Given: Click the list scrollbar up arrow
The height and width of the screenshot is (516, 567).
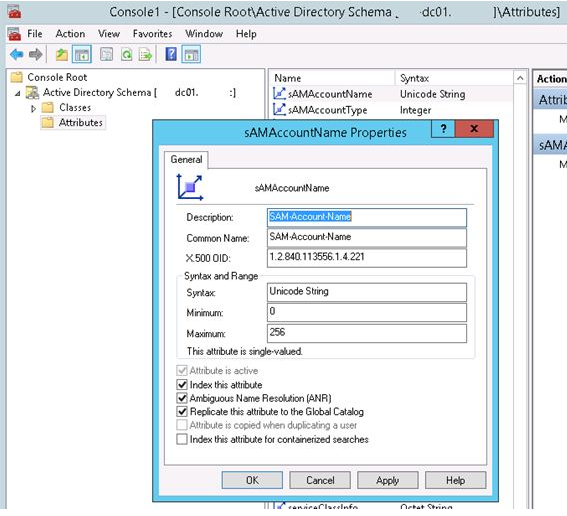Looking at the screenshot, I should 520,78.
